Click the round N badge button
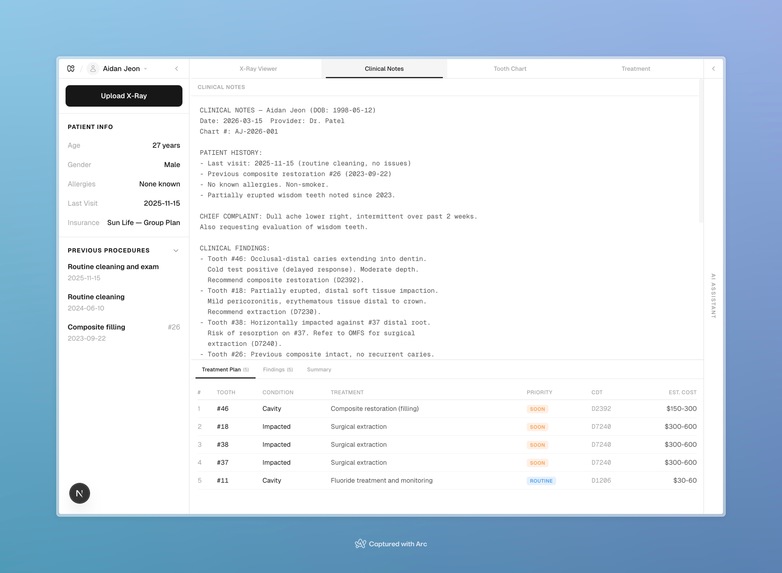 pos(79,493)
